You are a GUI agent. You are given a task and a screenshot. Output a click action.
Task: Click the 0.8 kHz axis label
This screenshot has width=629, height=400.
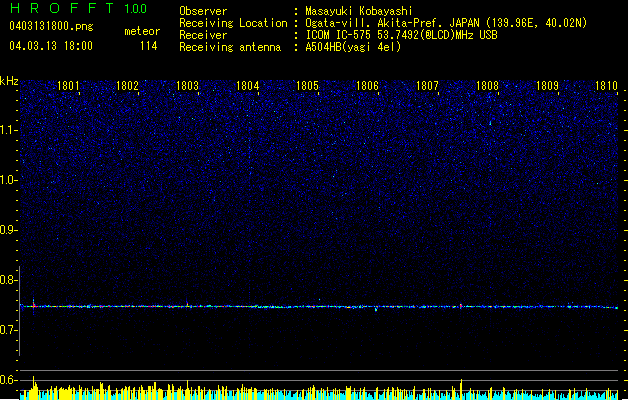[x=9, y=280]
